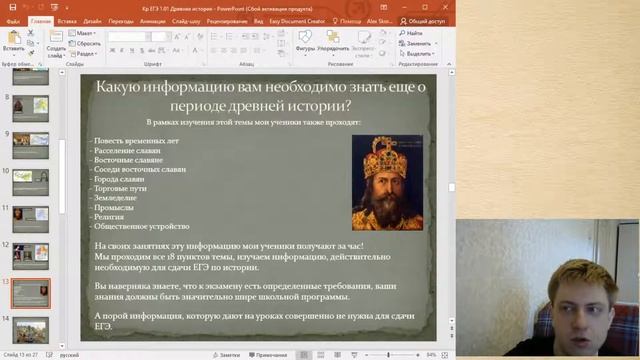Select slide 14 thumbnail
This screenshot has width=640, height=360.
31,330
